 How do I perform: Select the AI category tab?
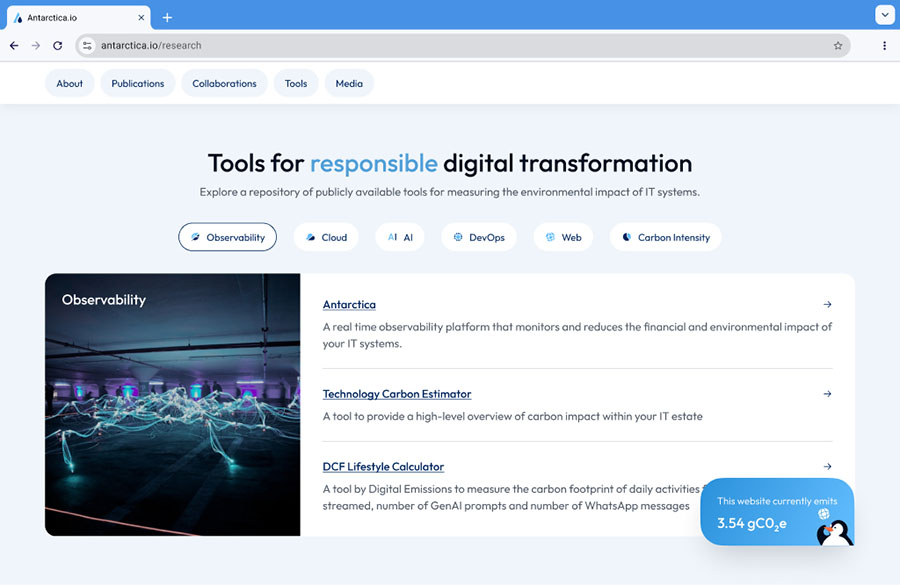click(400, 237)
